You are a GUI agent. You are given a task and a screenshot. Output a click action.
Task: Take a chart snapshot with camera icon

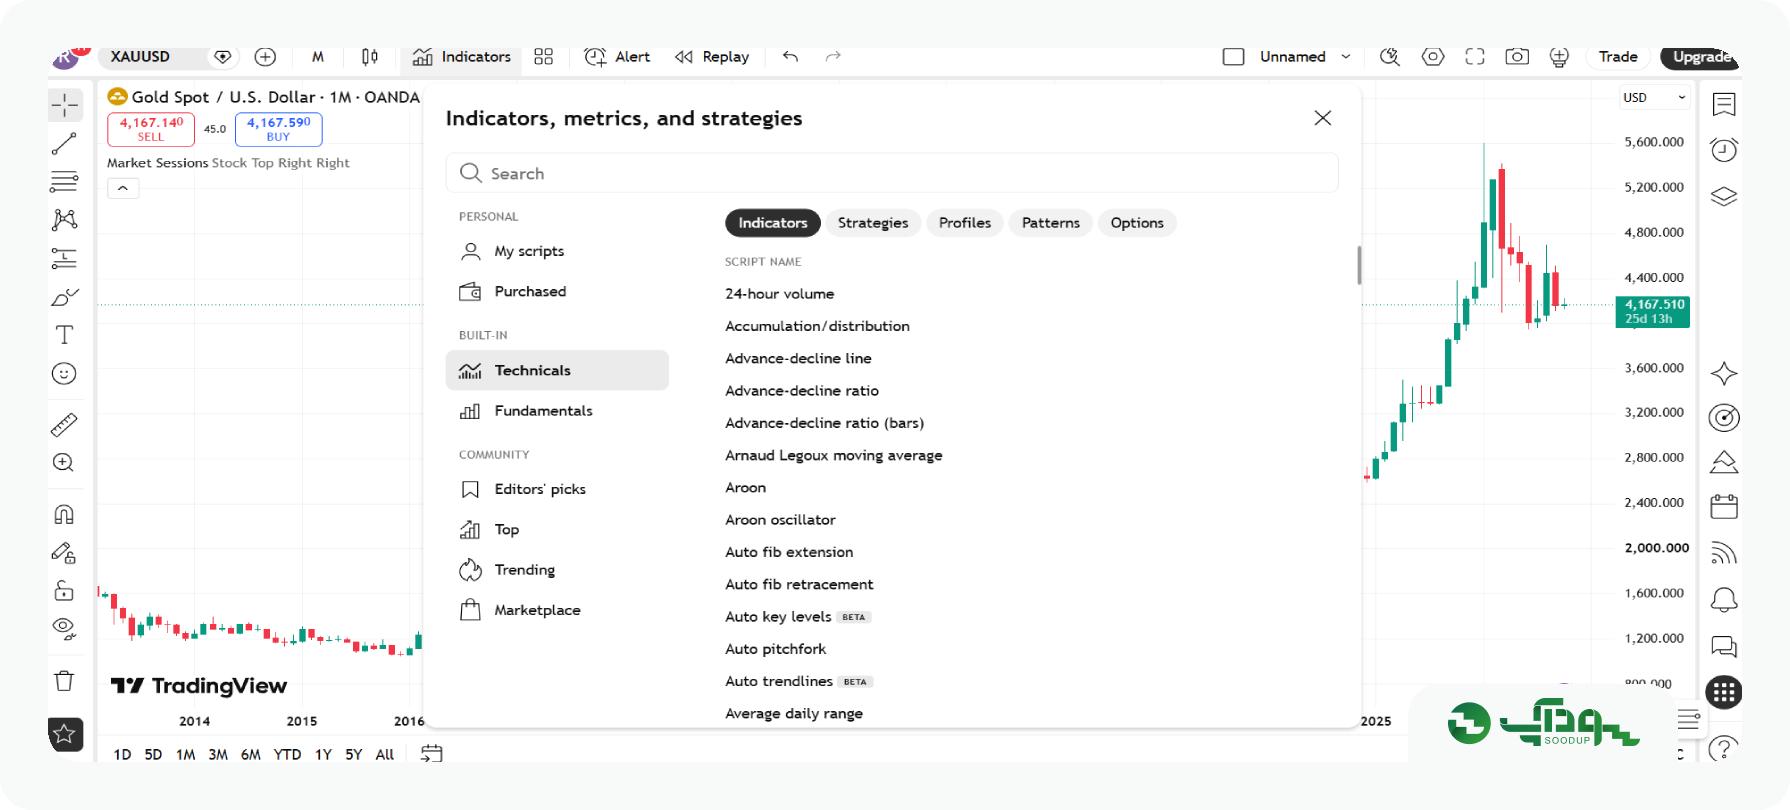(x=1517, y=57)
